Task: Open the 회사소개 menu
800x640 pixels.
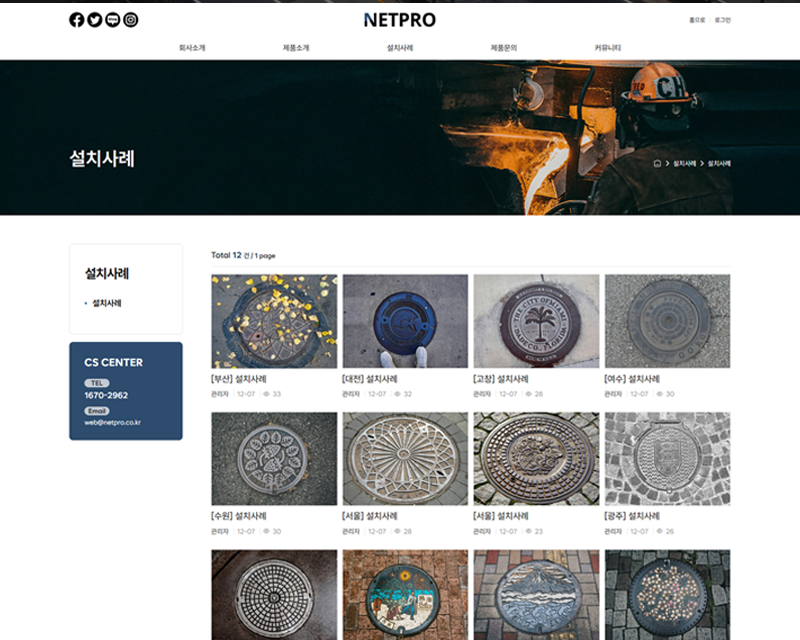Action: (192, 48)
